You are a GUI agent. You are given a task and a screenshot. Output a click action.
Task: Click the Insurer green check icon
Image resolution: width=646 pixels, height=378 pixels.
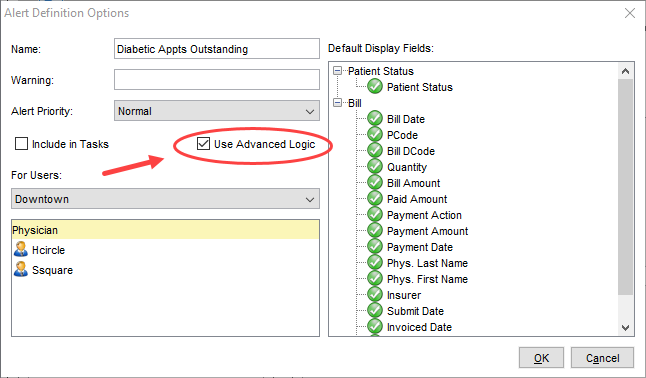[x=375, y=295]
